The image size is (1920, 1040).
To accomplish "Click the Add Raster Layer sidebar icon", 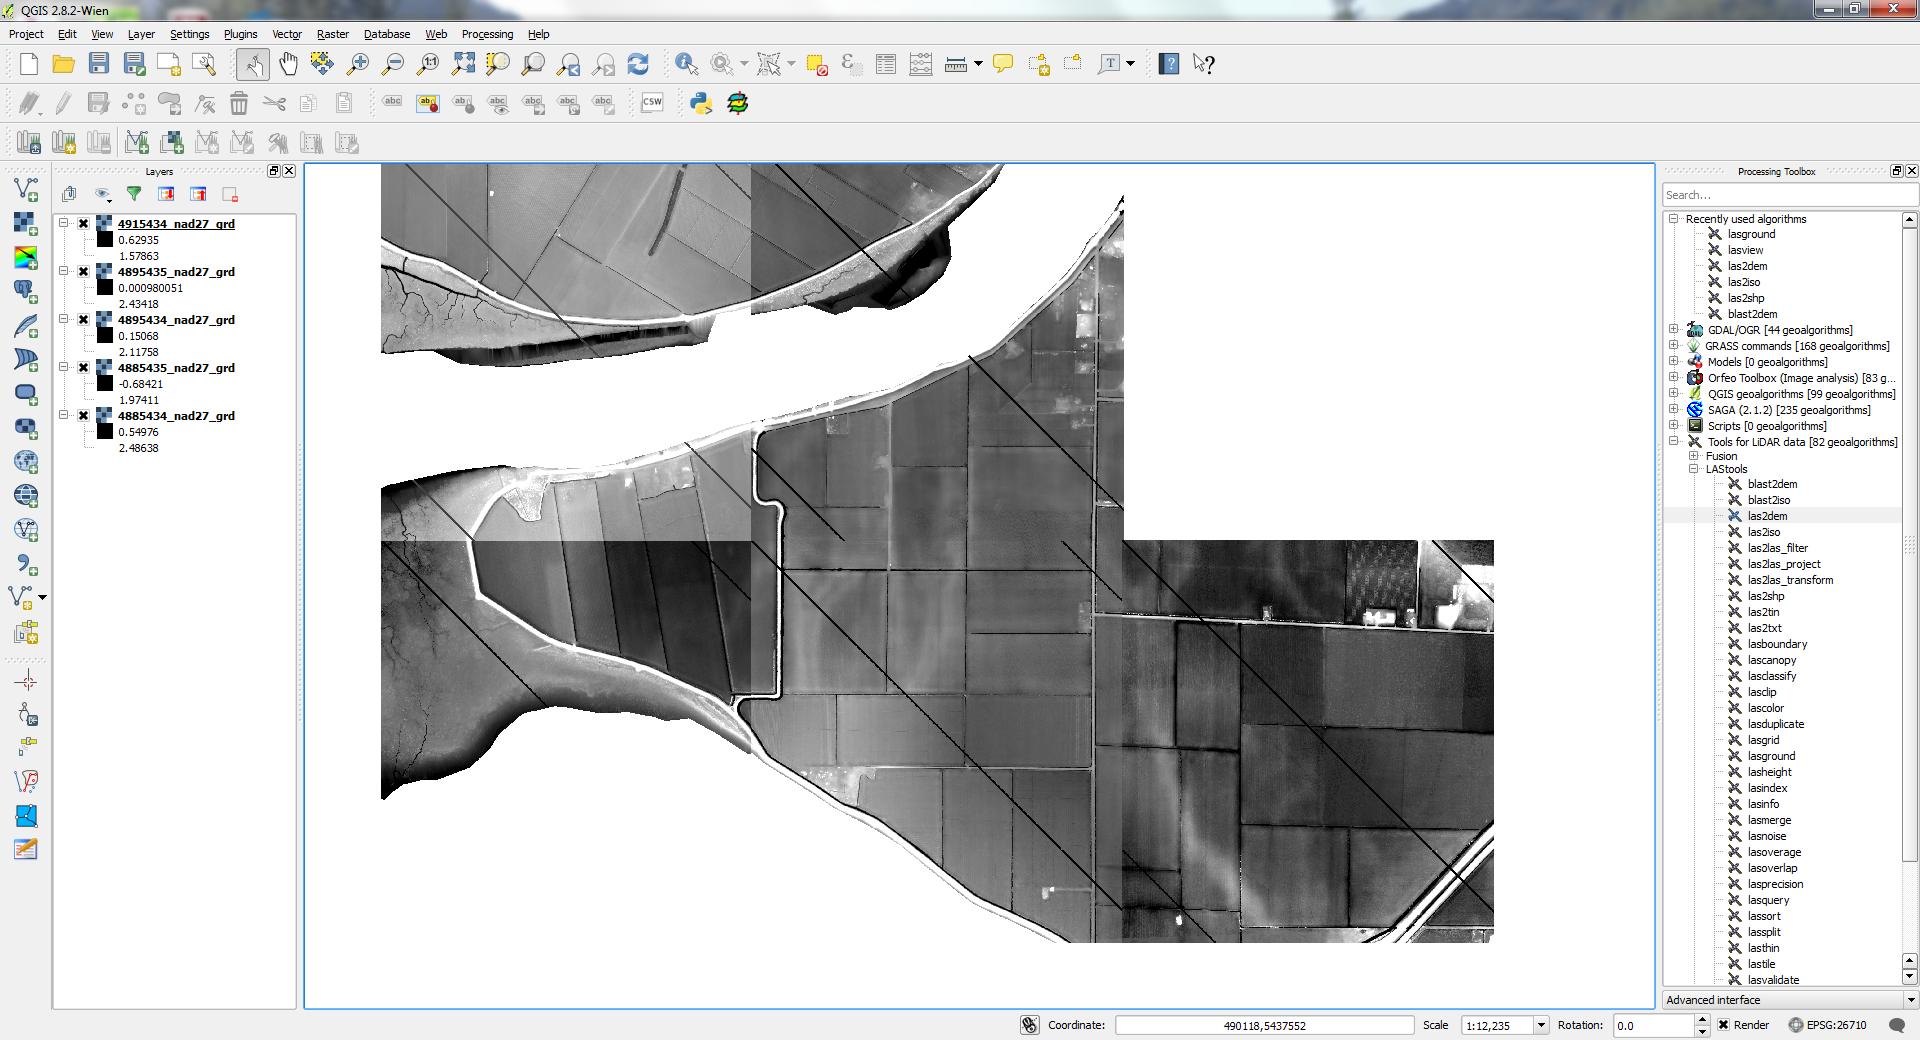I will 26,223.
